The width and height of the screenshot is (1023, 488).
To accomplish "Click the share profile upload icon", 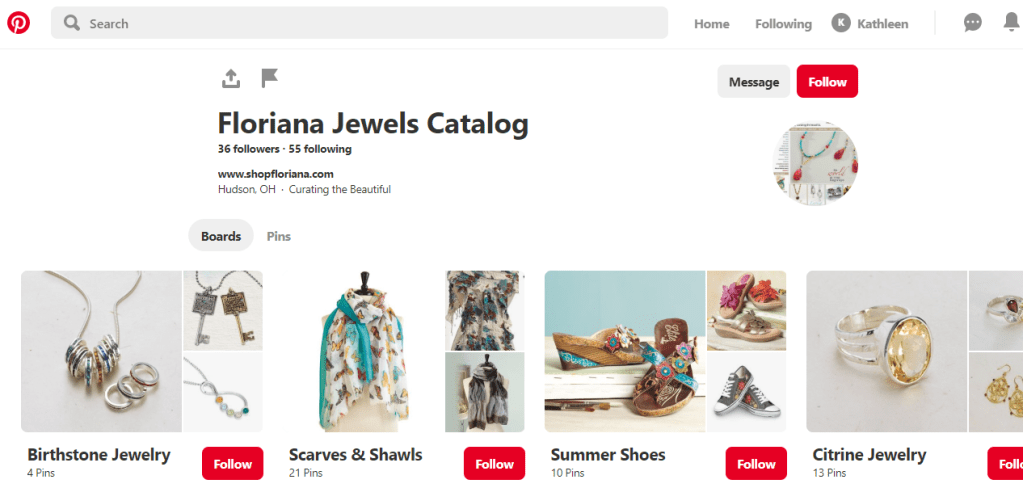I will click(x=231, y=78).
